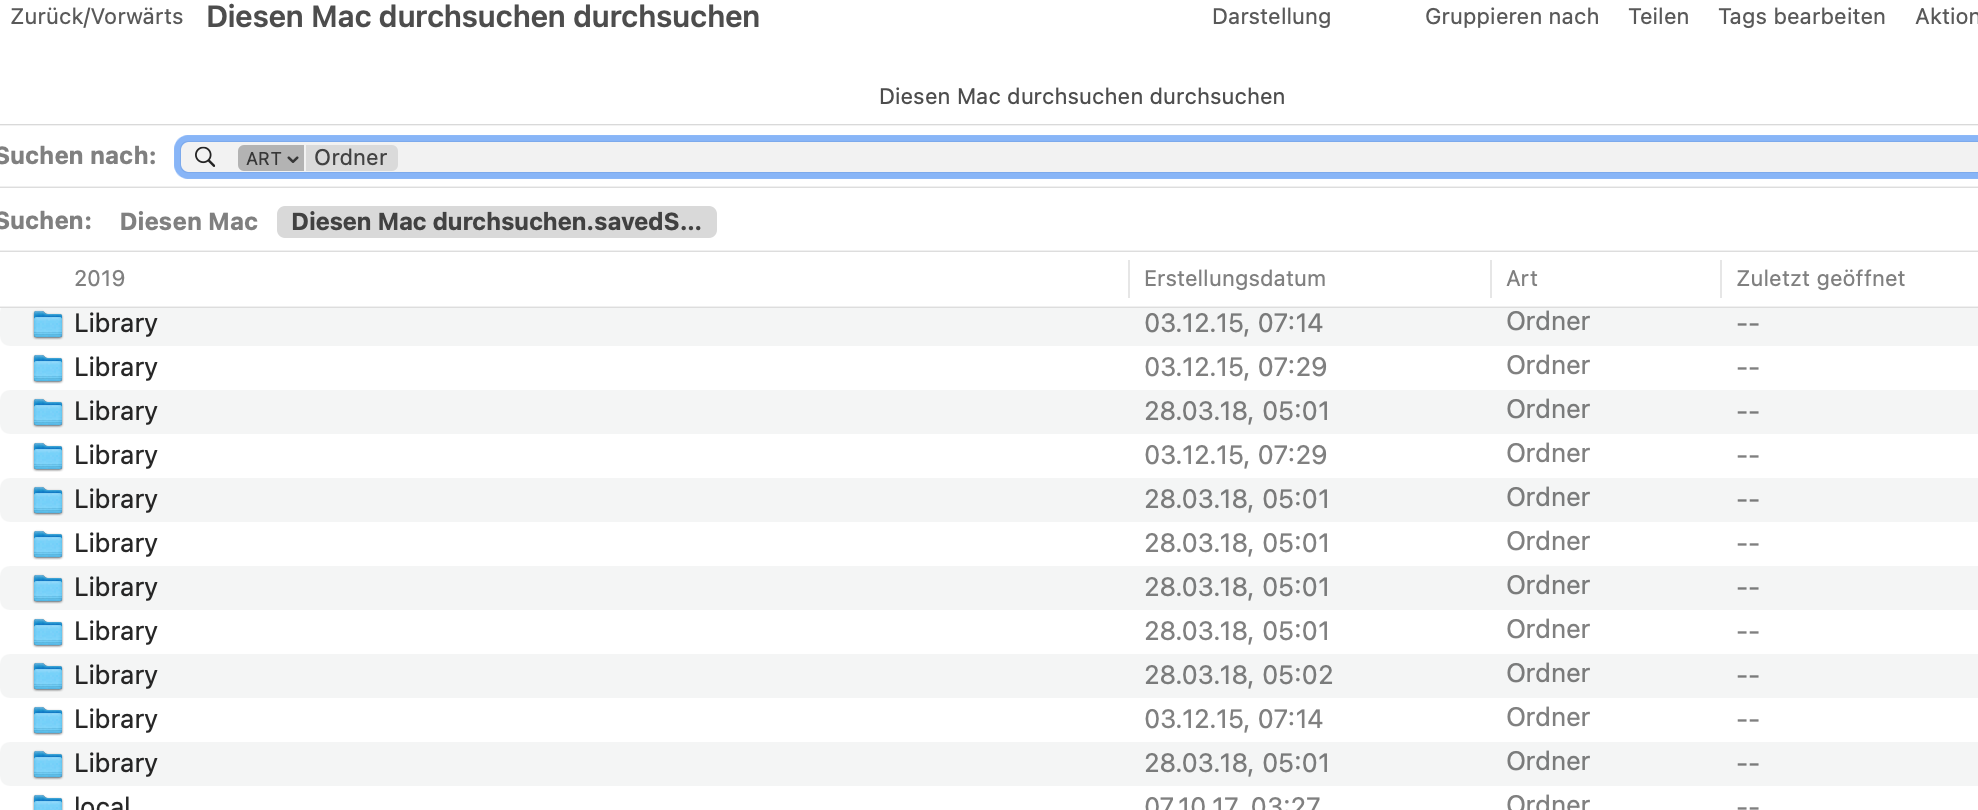Sort by 'Zuletzt geöffnet' column header
Image resolution: width=1978 pixels, height=810 pixels.
(x=1820, y=279)
